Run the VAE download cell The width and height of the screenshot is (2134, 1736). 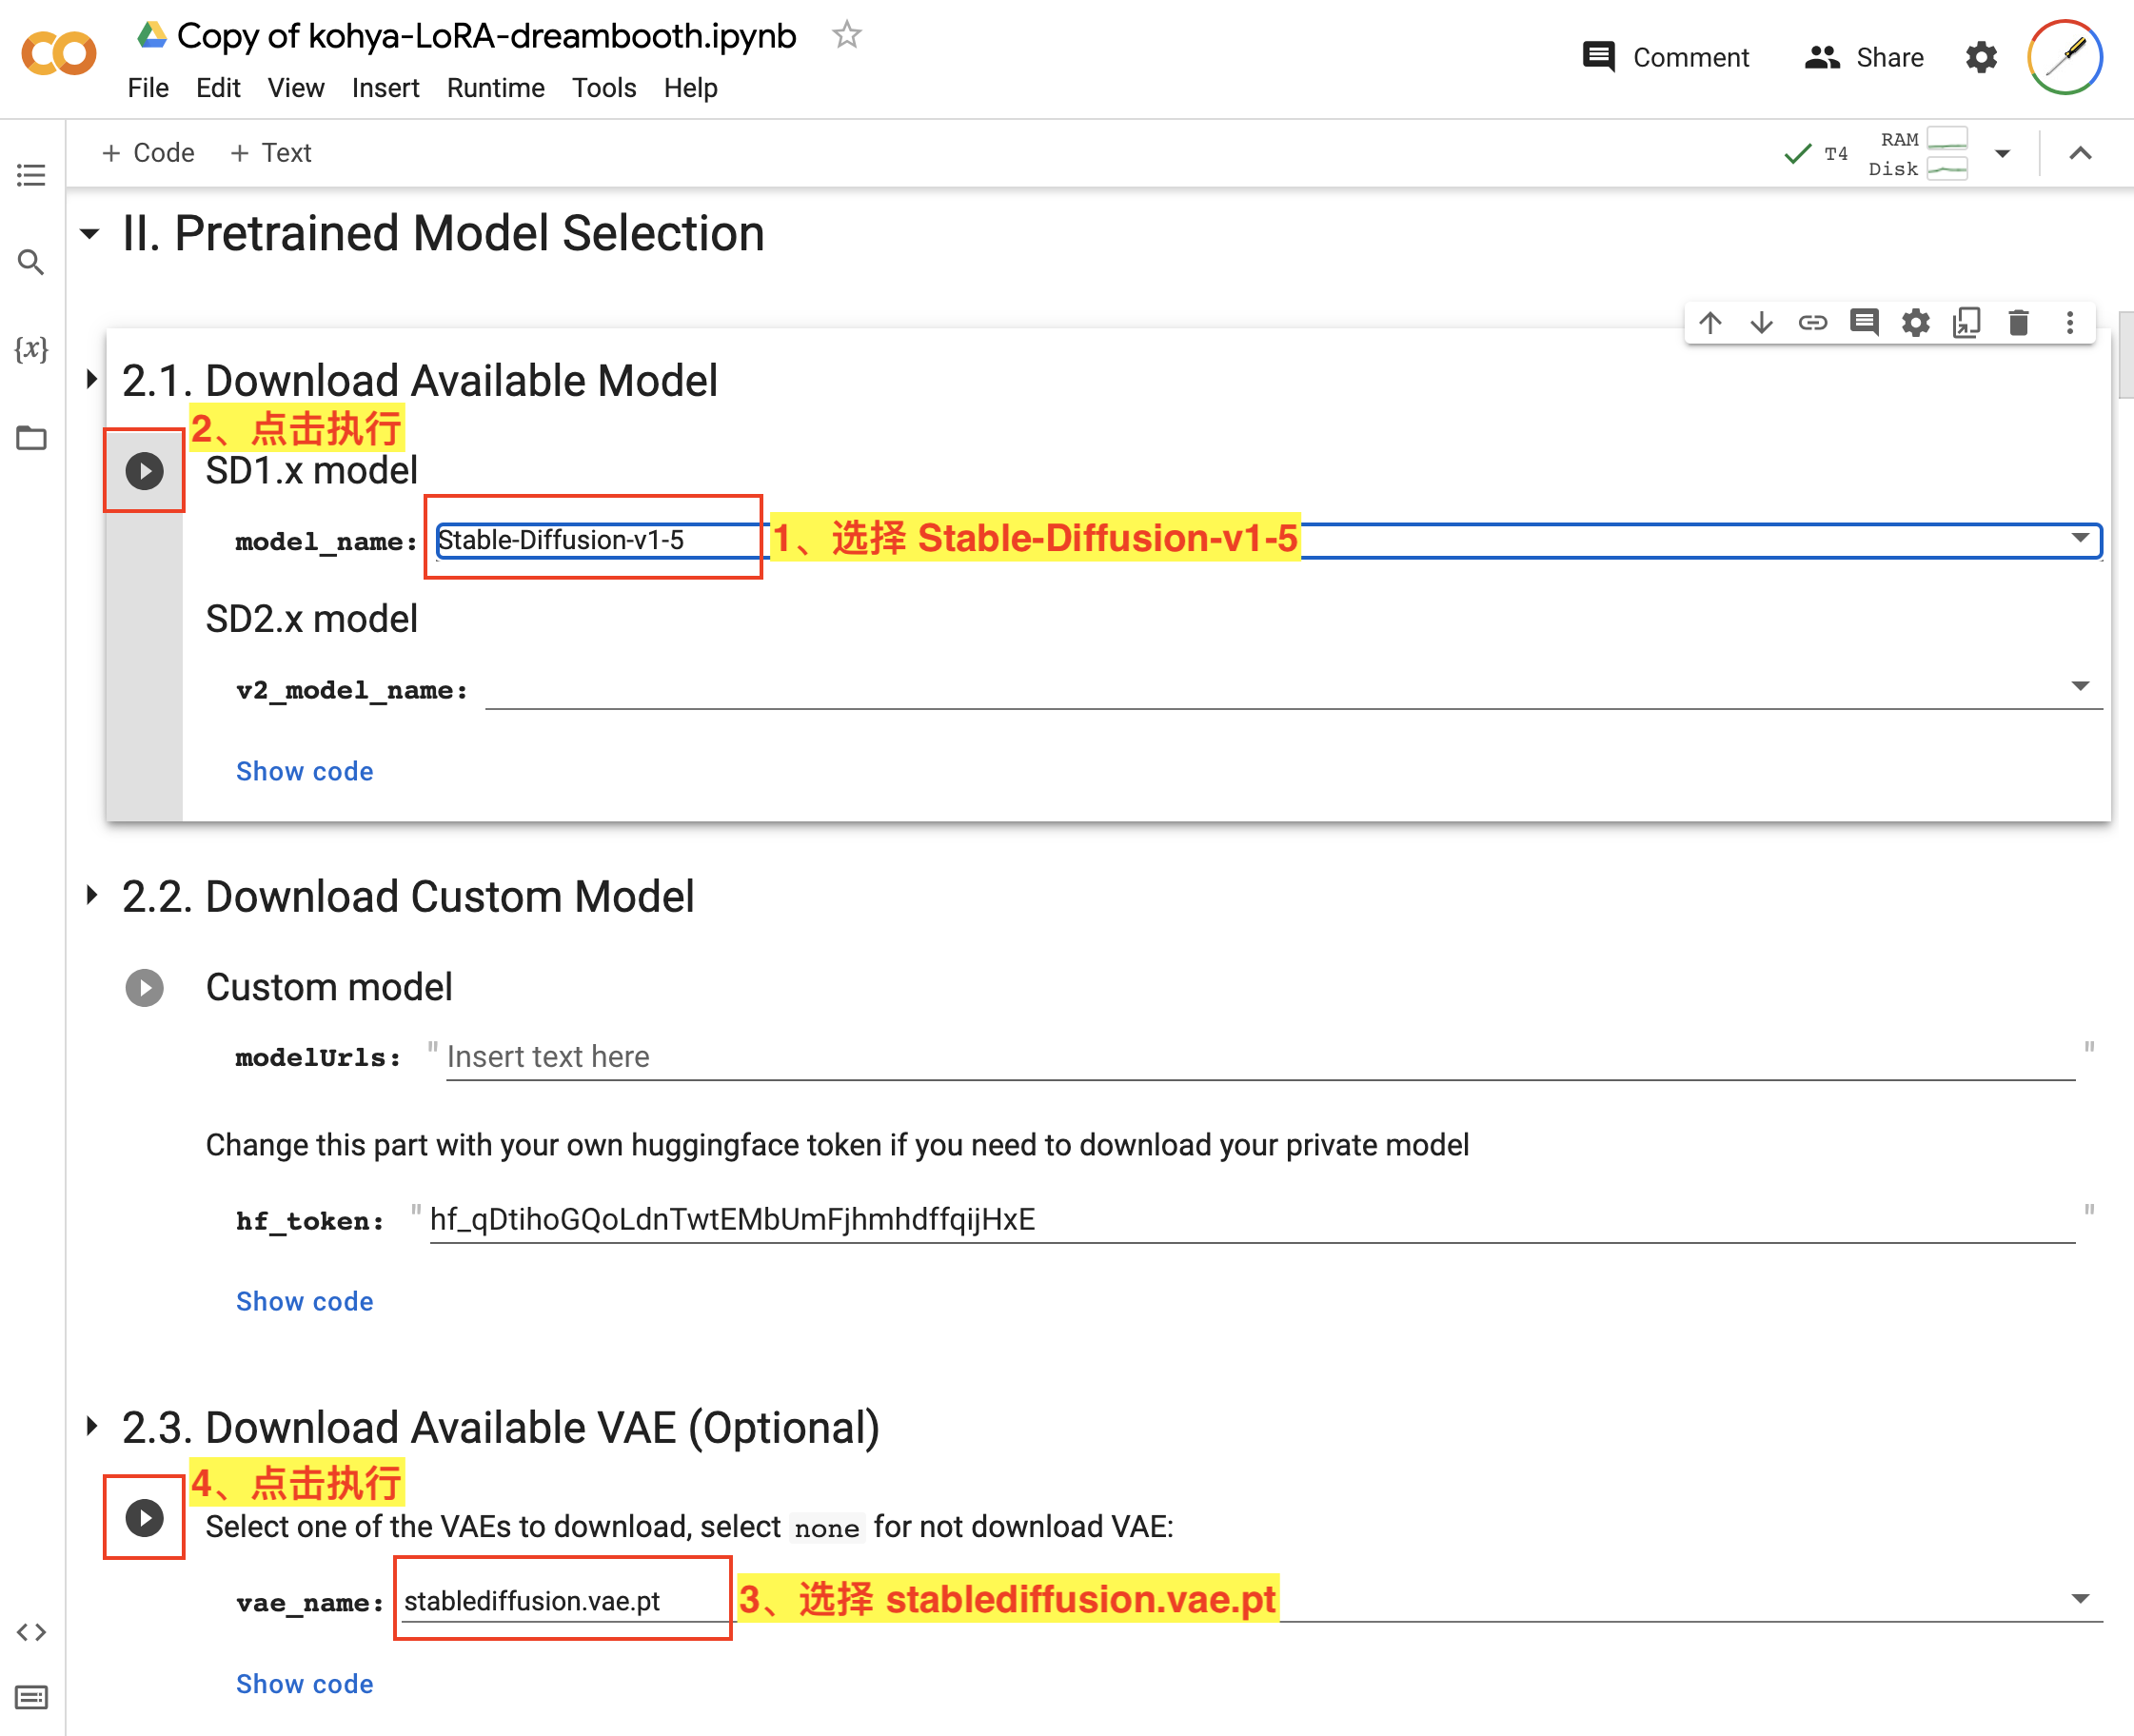[144, 1517]
